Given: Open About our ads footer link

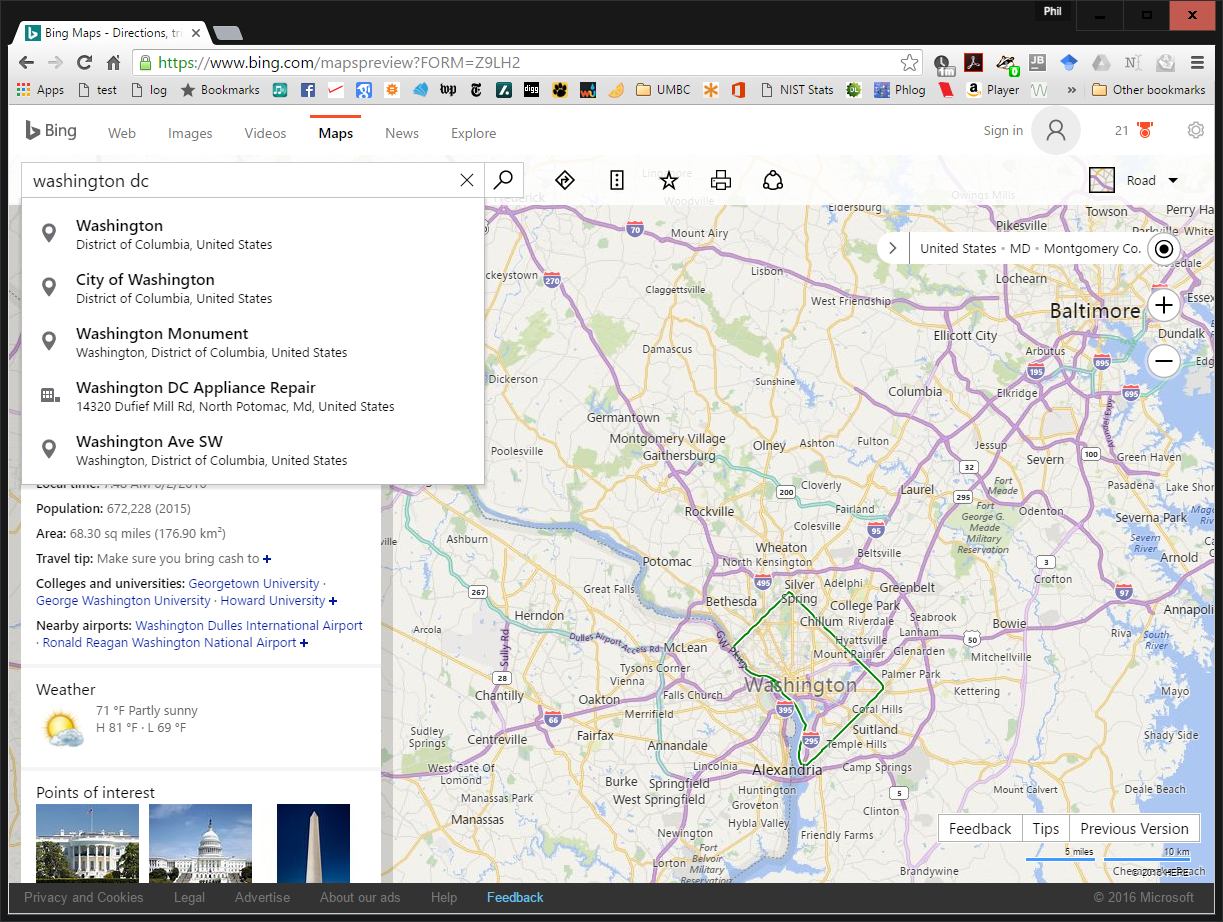Looking at the screenshot, I should pyautogui.click(x=360, y=897).
